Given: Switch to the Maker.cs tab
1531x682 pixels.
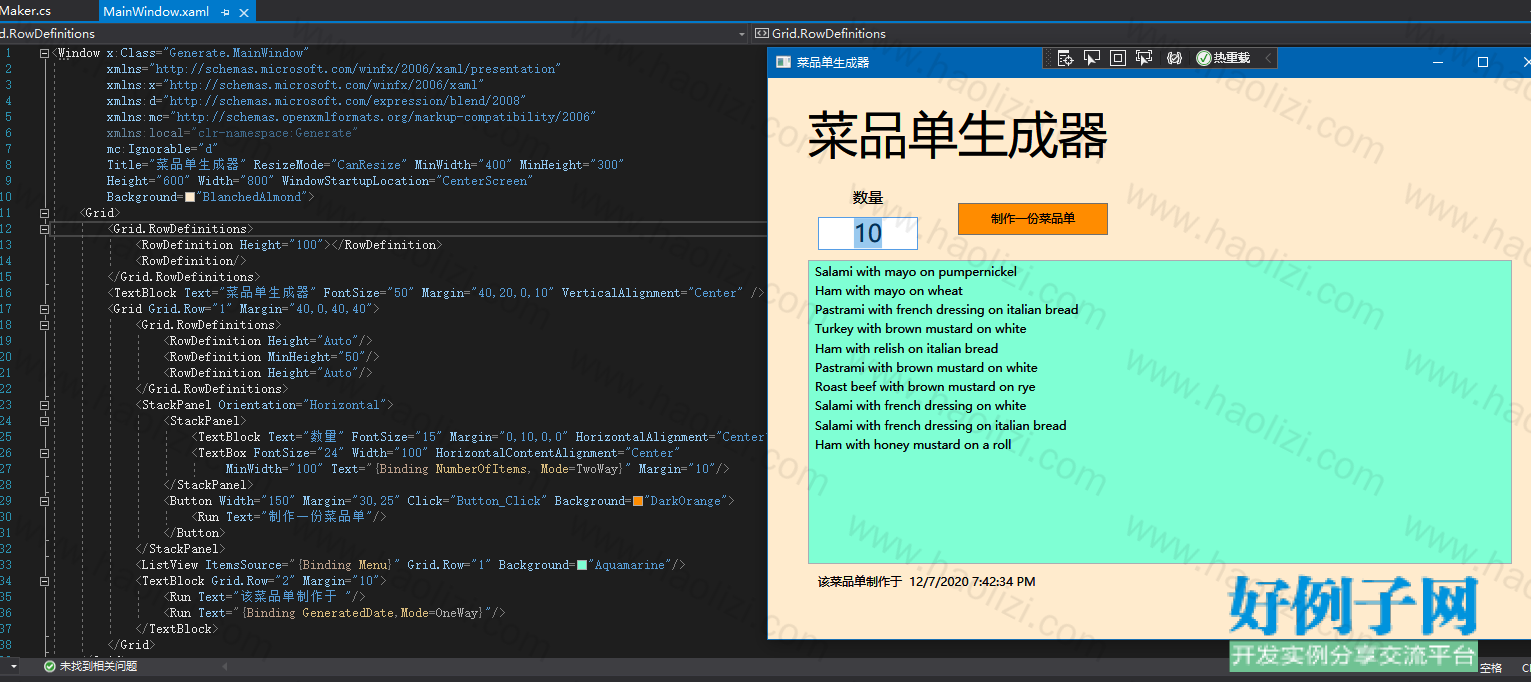Looking at the screenshot, I should (x=25, y=11).
